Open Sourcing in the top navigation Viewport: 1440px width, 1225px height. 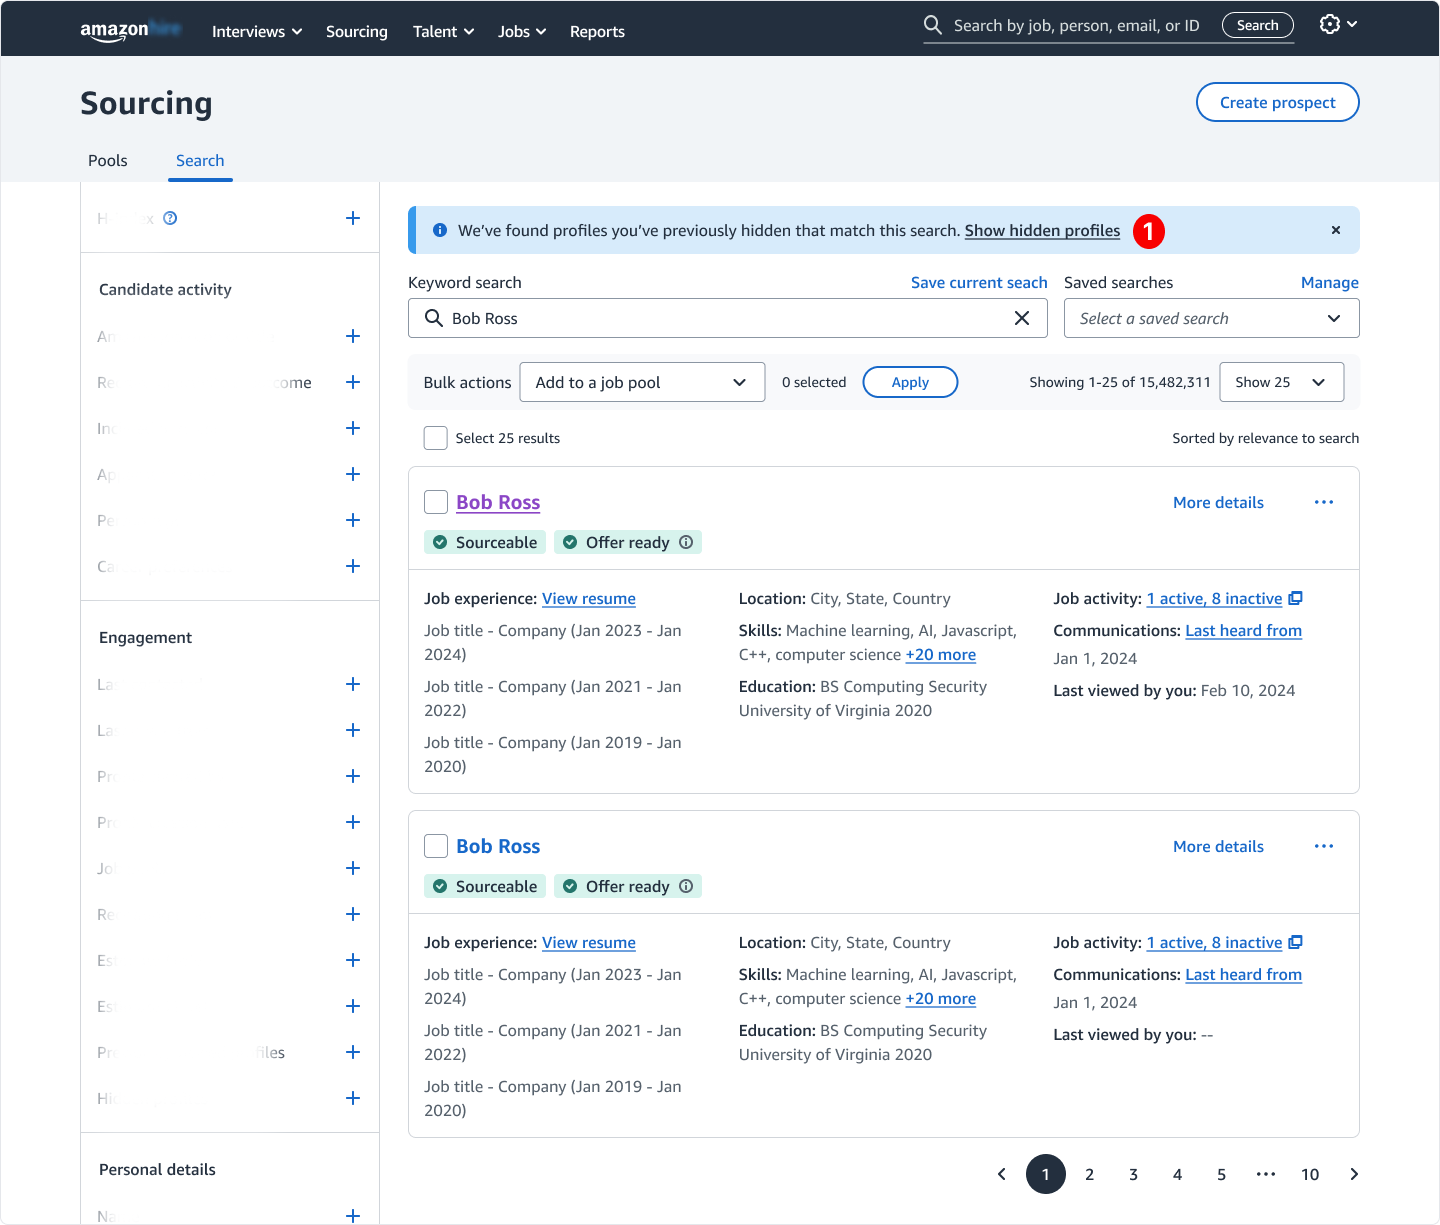(357, 31)
